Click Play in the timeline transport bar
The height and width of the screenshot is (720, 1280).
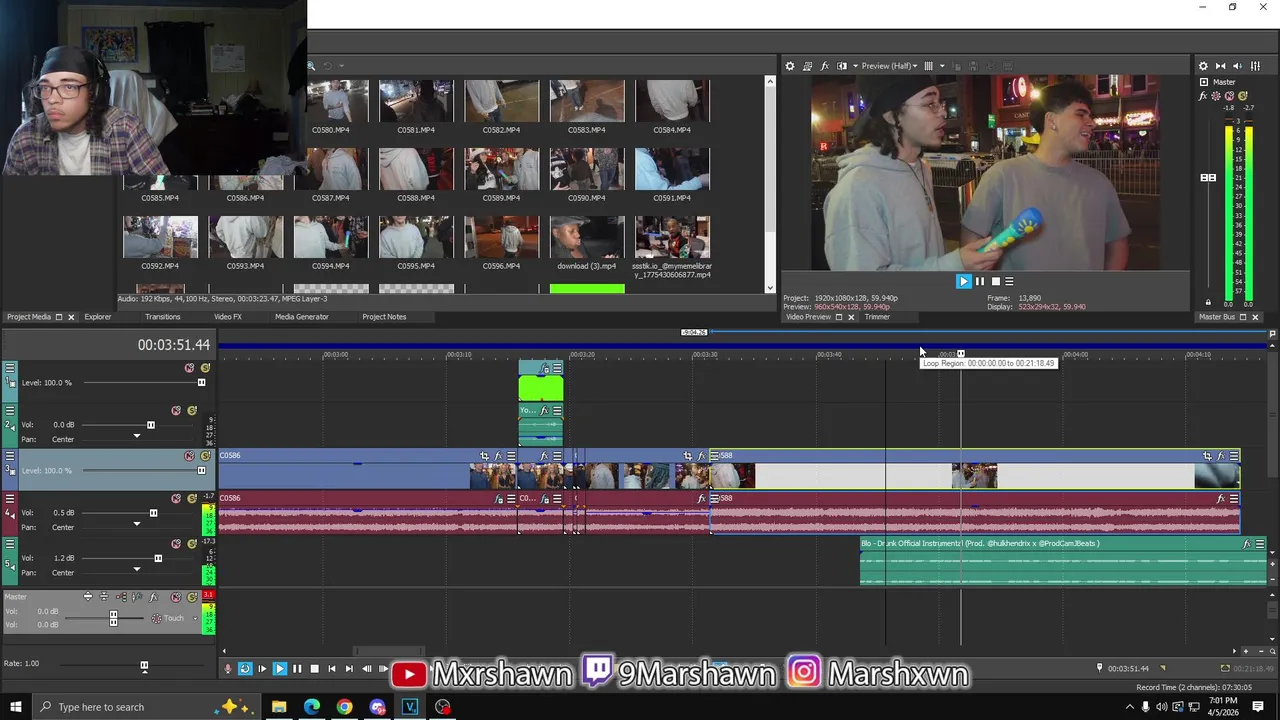280,669
